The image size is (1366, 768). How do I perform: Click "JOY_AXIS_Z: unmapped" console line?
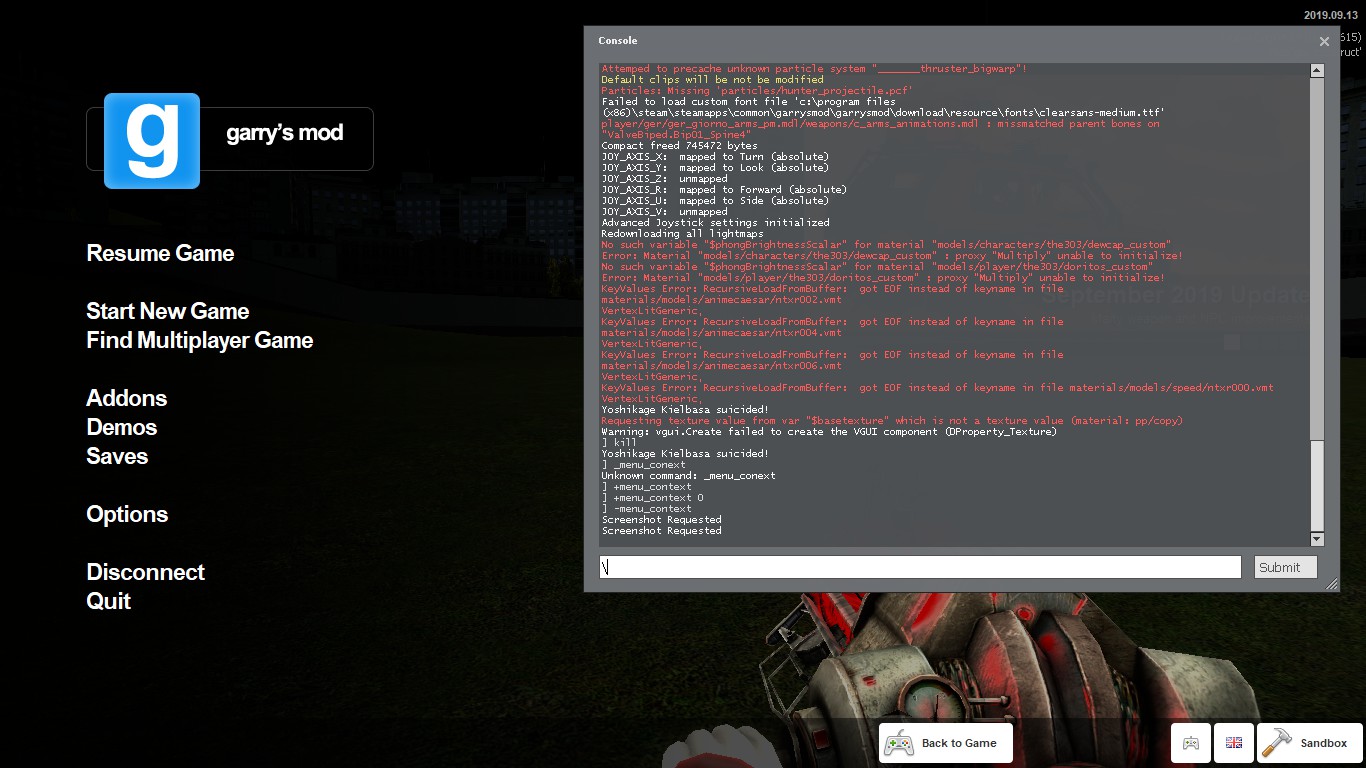coord(664,179)
